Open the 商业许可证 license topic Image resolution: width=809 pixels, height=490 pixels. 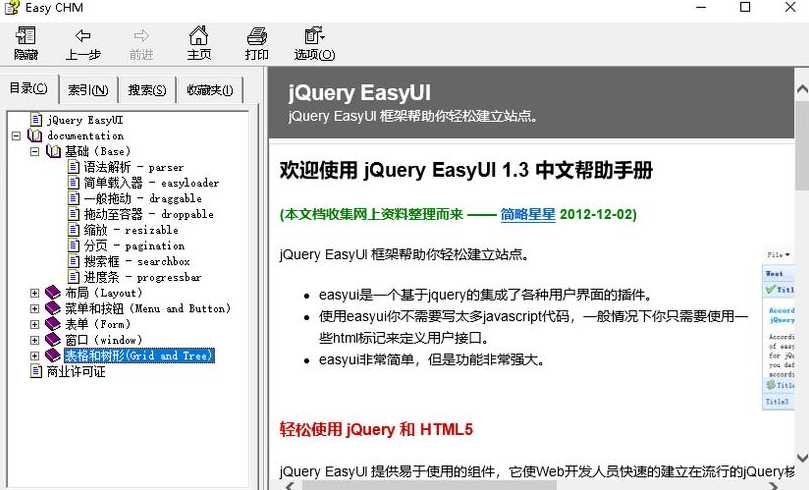[x=76, y=371]
